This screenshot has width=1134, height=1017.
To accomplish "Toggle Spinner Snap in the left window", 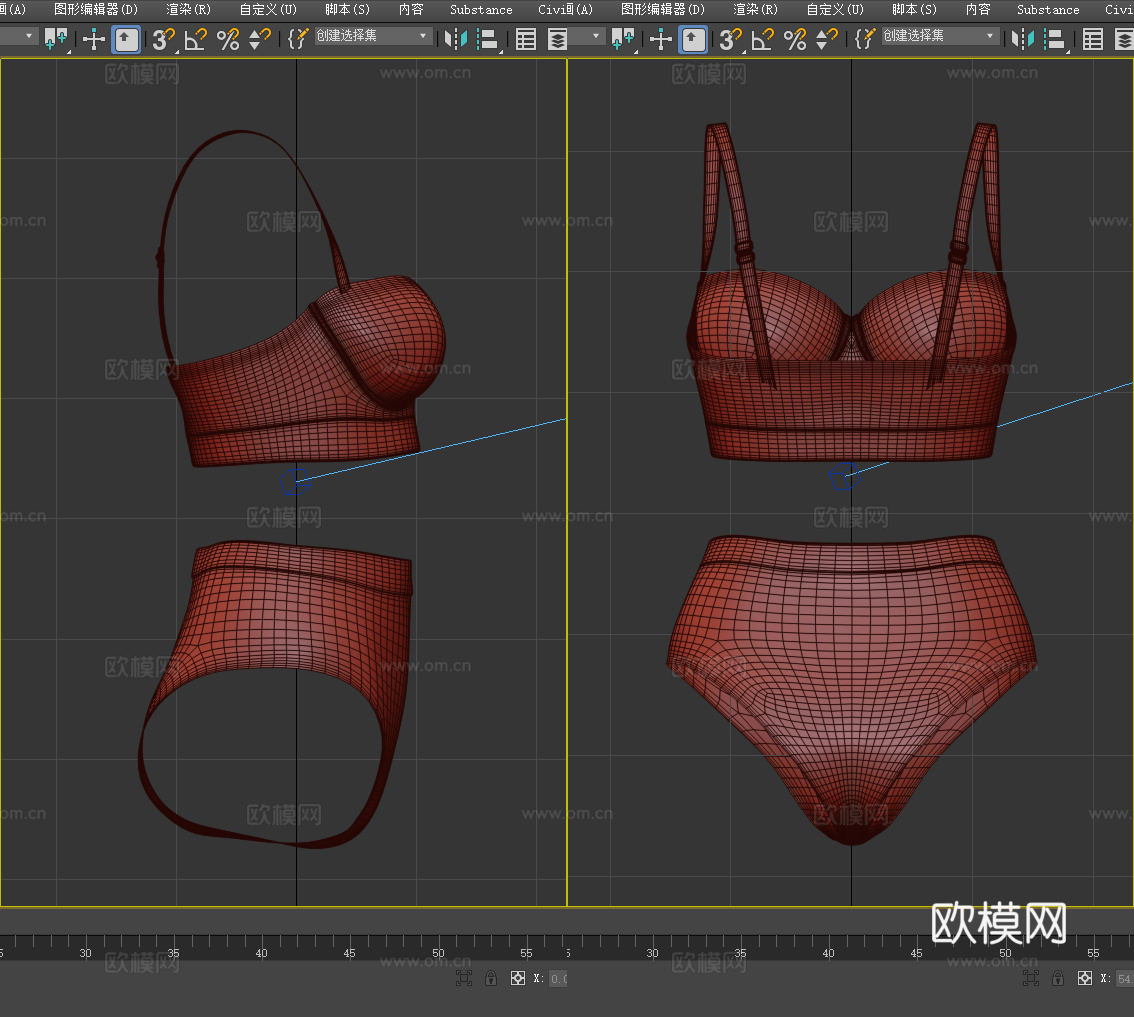I will click(259, 39).
